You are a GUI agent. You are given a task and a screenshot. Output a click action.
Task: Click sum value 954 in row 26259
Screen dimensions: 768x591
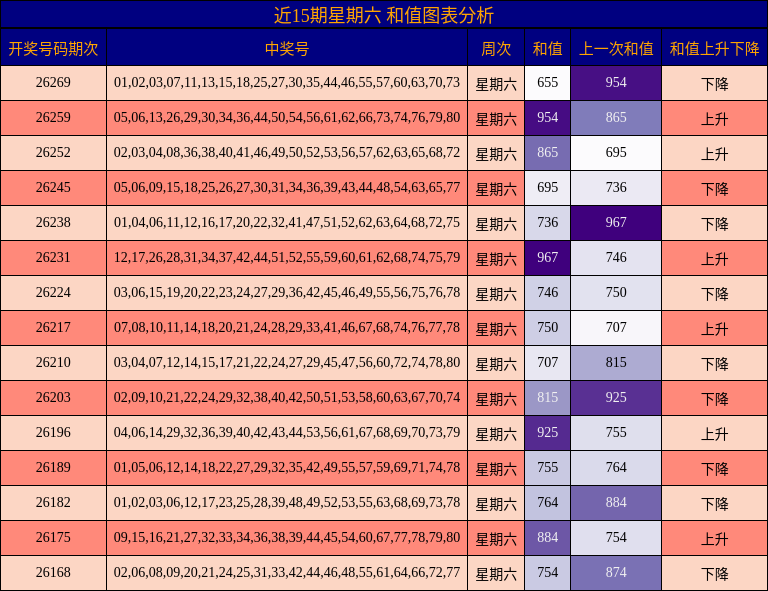tap(547, 118)
